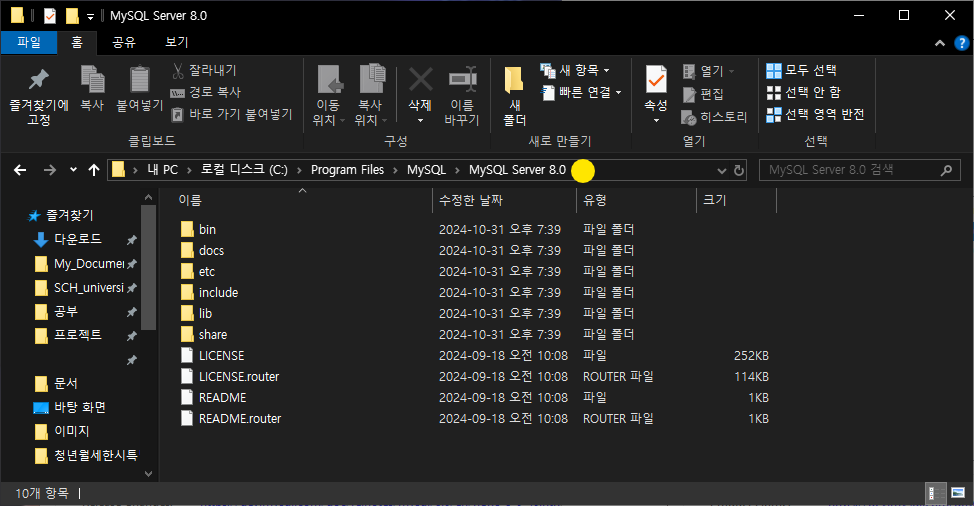Screen dimensions: 974x506
Task: Click Paste shortcut (바로 가기 붙여넣기)
Action: [x=232, y=114]
